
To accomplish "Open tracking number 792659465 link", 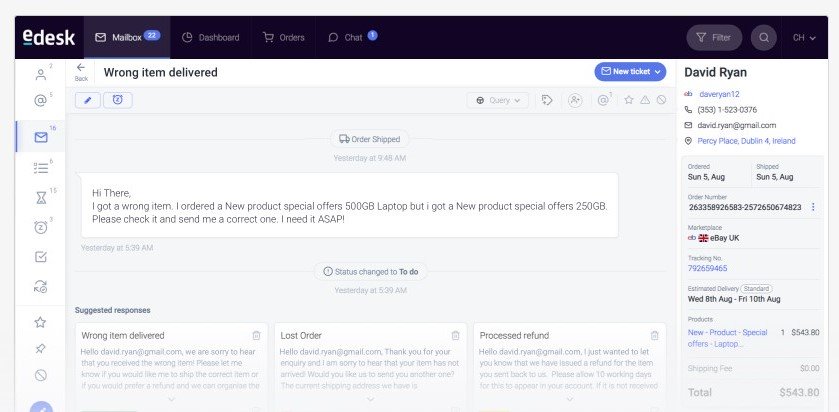I will [x=707, y=268].
